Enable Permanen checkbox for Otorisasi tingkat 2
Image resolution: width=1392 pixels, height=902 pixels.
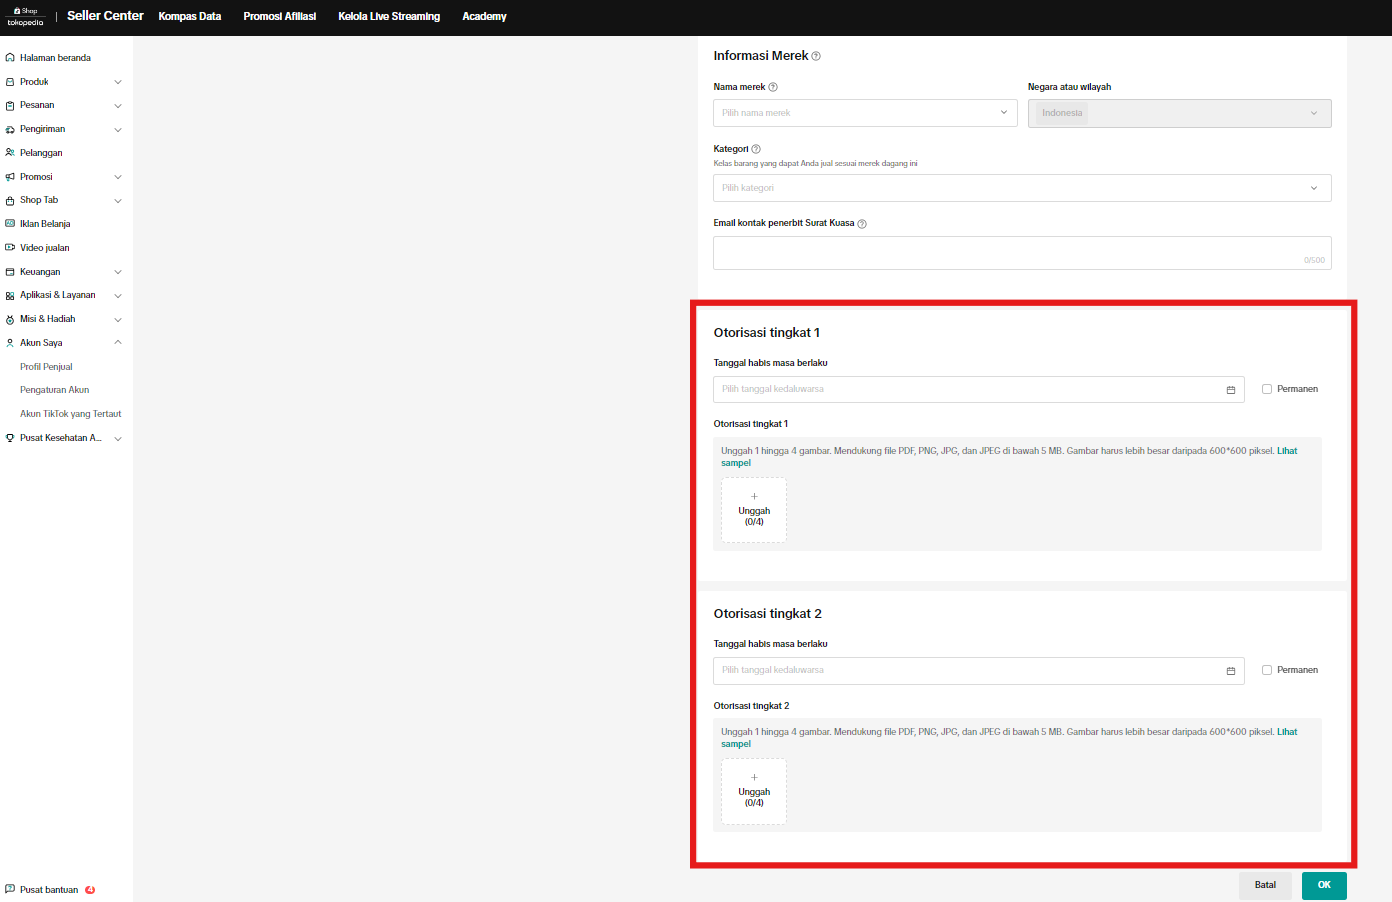(1267, 670)
